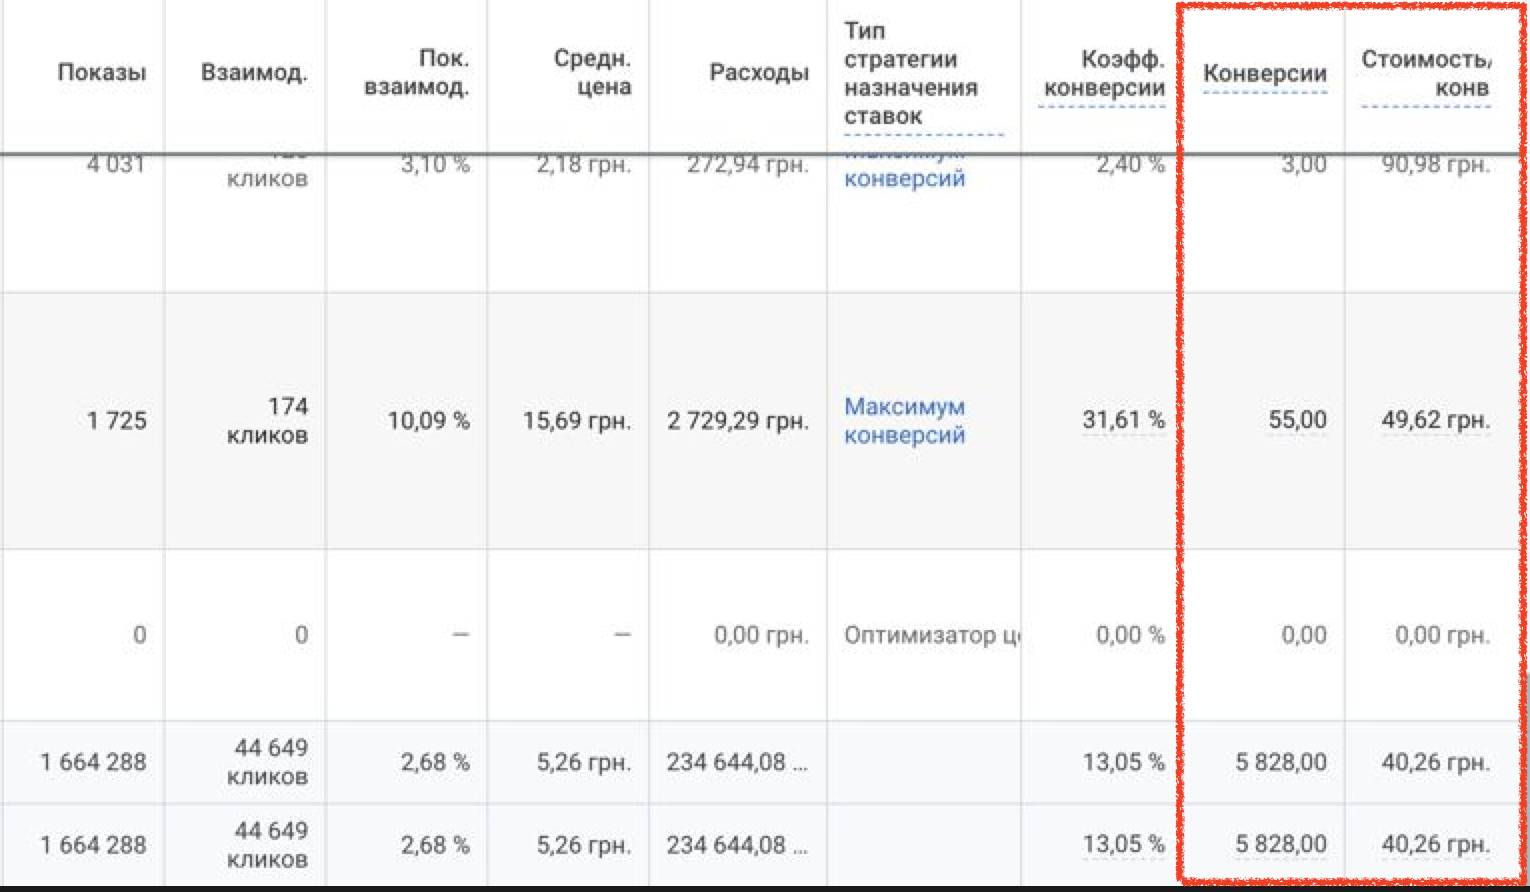
Task: Sort by the Показы column header
Action: [x=101, y=72]
